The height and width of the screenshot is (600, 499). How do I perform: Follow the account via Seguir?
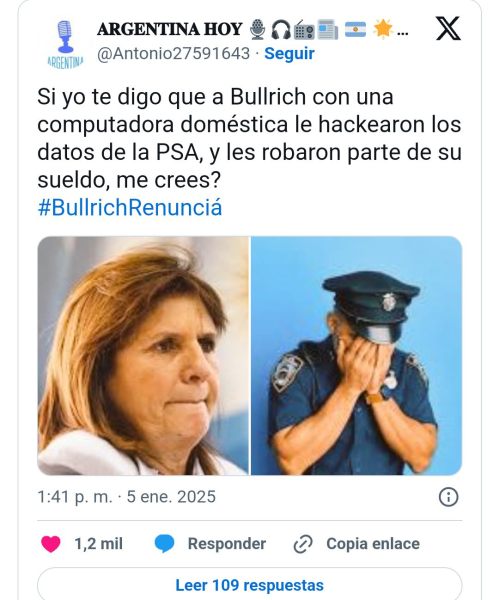289,54
